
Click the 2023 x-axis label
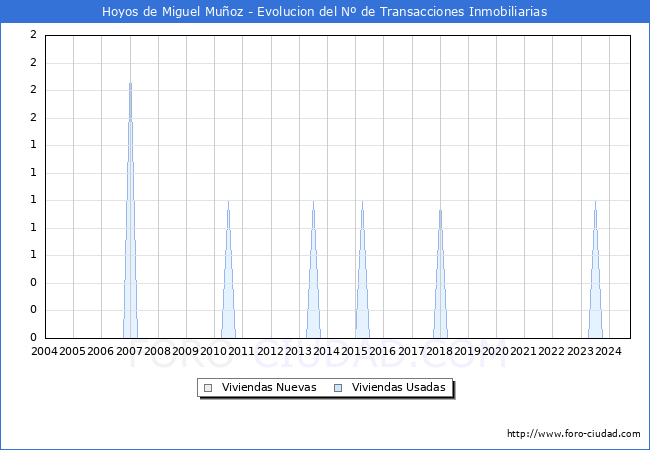[580, 351]
